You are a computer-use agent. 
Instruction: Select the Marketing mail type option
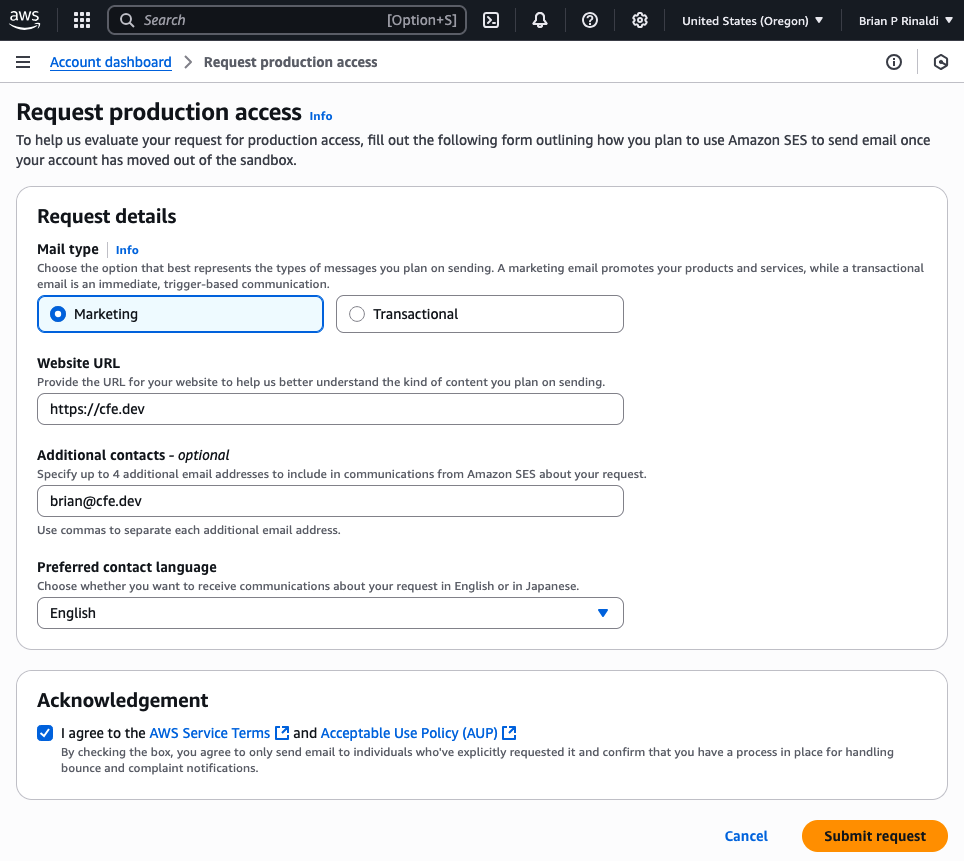[x=57, y=313]
